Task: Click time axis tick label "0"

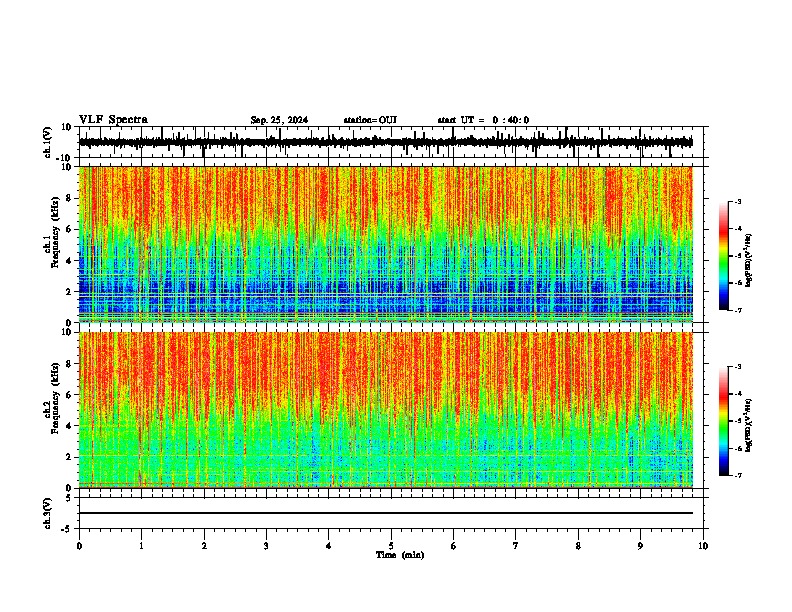Action: coord(79,546)
